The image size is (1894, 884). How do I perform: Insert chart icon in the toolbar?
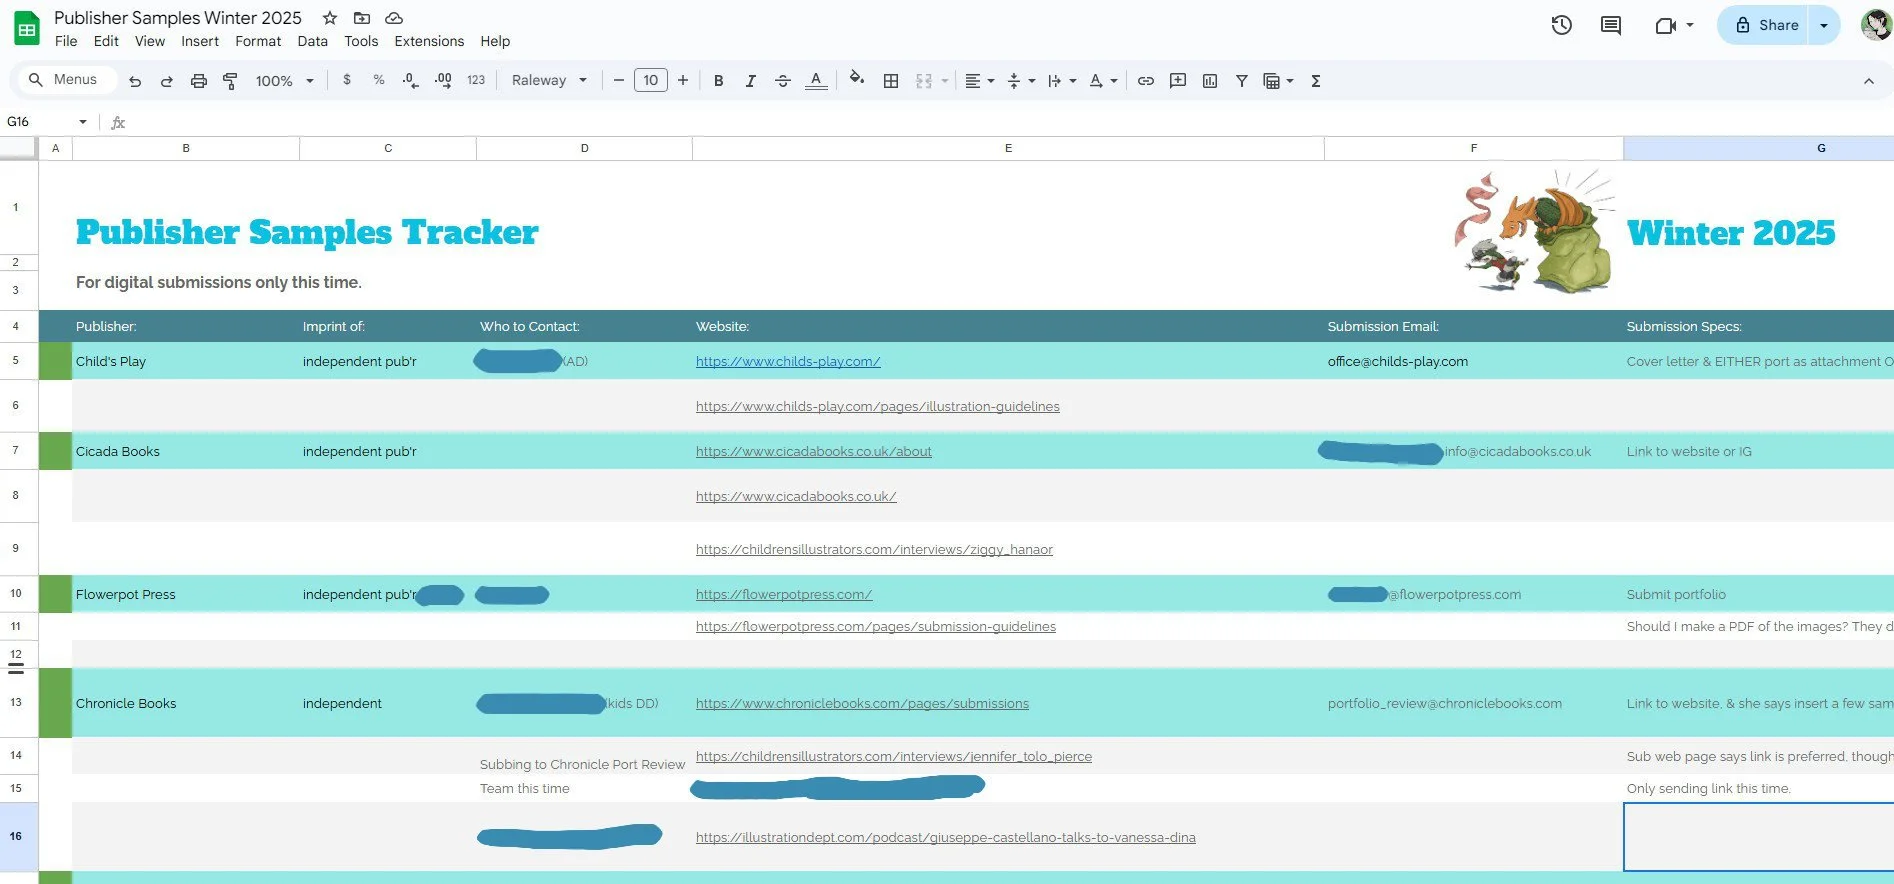1210,81
